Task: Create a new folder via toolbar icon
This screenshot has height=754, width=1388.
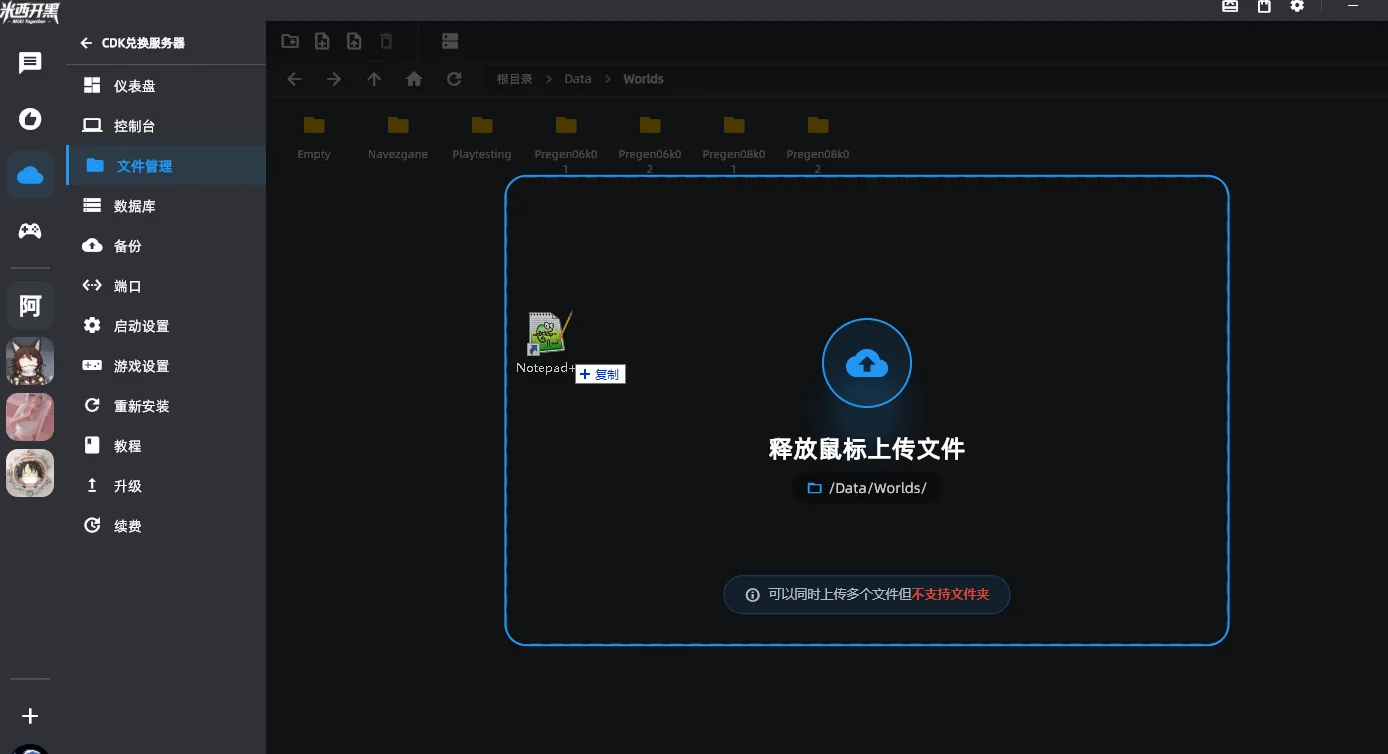Action: point(290,41)
